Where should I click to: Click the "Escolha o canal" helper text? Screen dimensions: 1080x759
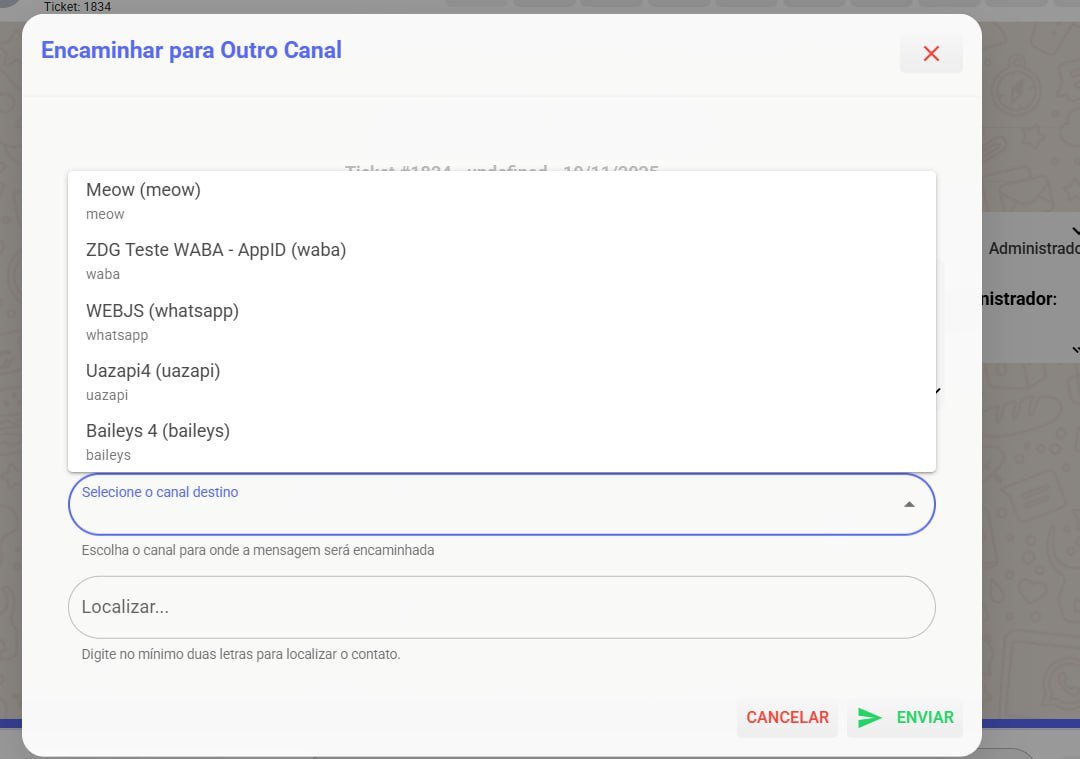(x=258, y=550)
